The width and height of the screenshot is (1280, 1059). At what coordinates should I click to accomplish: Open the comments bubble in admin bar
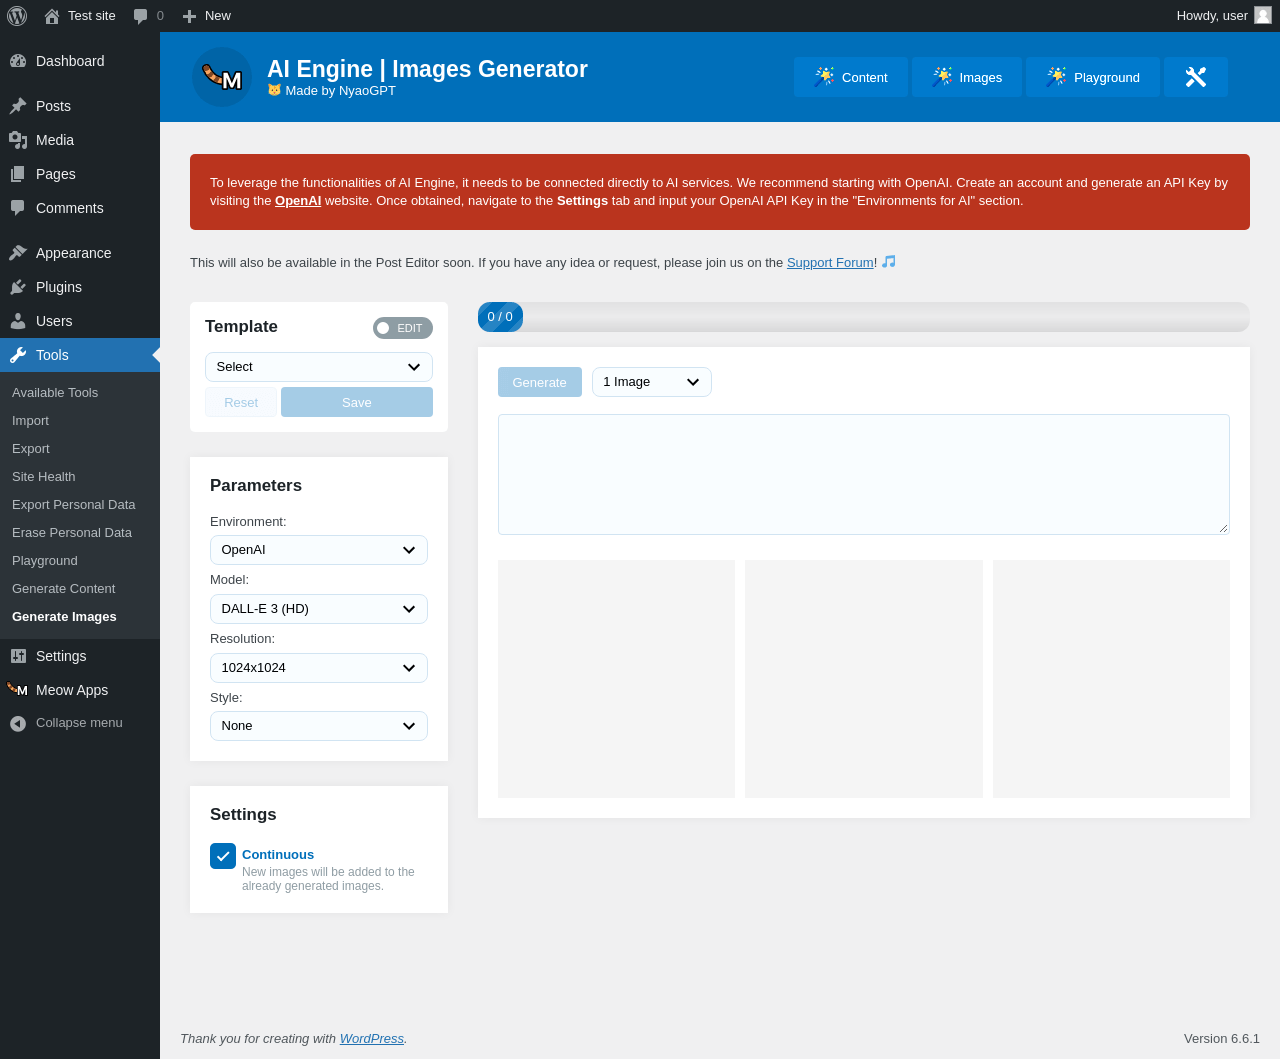[x=141, y=16]
